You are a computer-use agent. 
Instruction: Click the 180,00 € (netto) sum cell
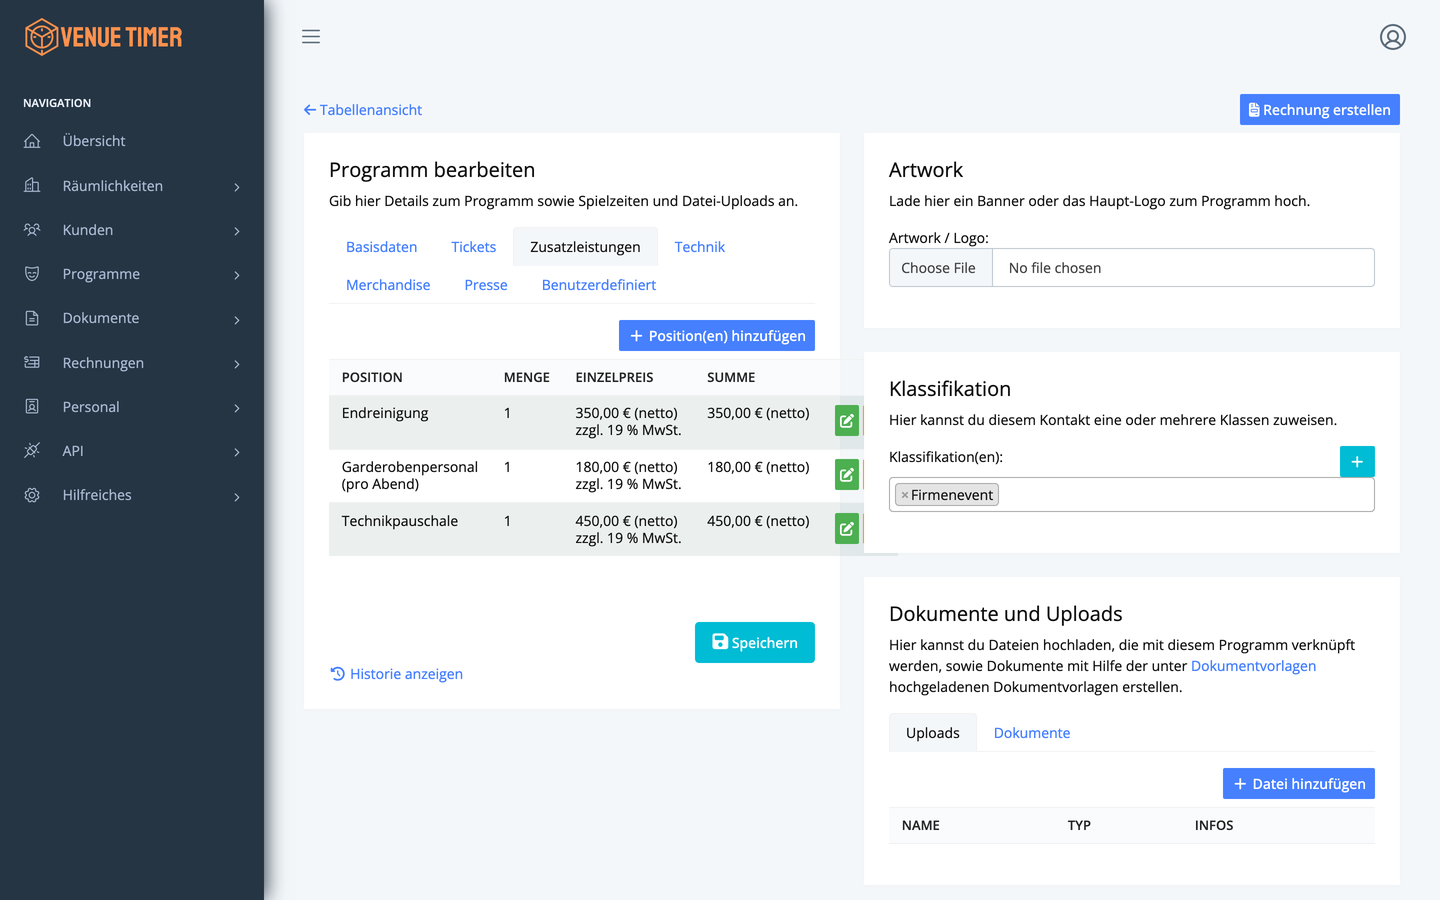click(758, 467)
